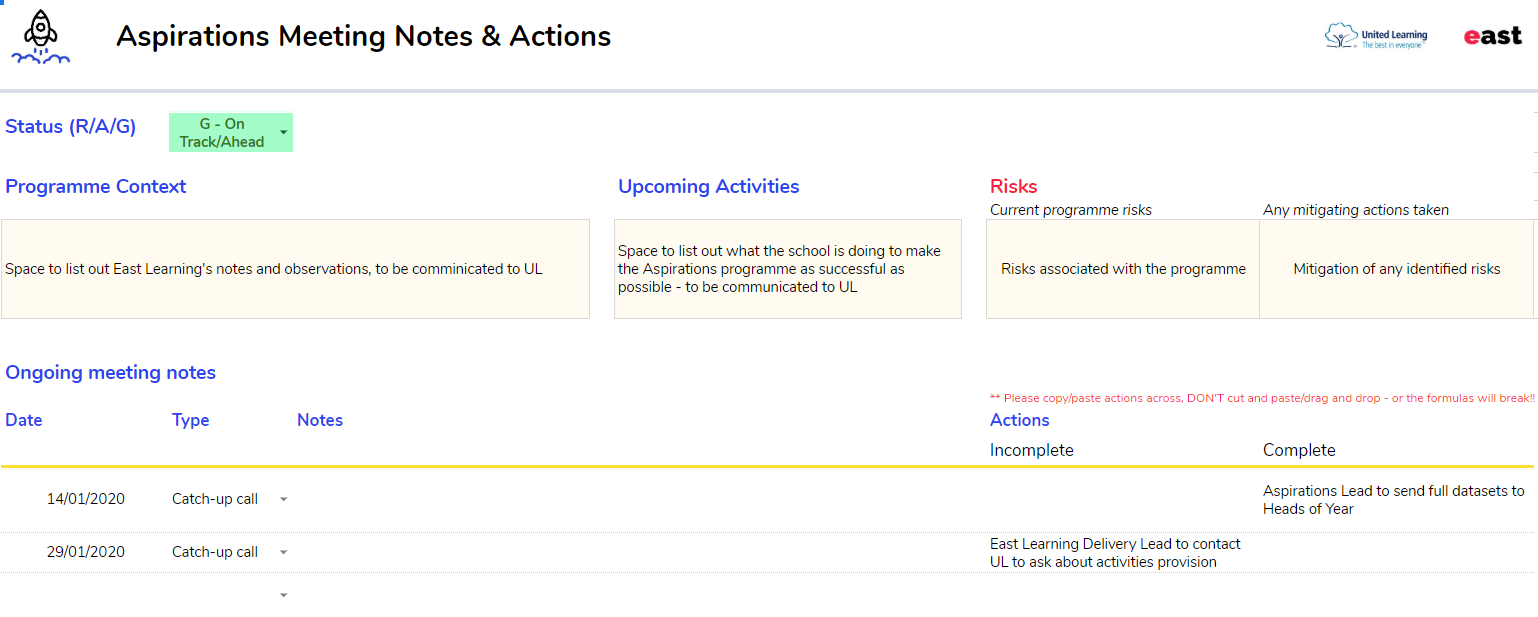
Task: Select the Ongoing meeting notes heading
Action: tap(110, 373)
